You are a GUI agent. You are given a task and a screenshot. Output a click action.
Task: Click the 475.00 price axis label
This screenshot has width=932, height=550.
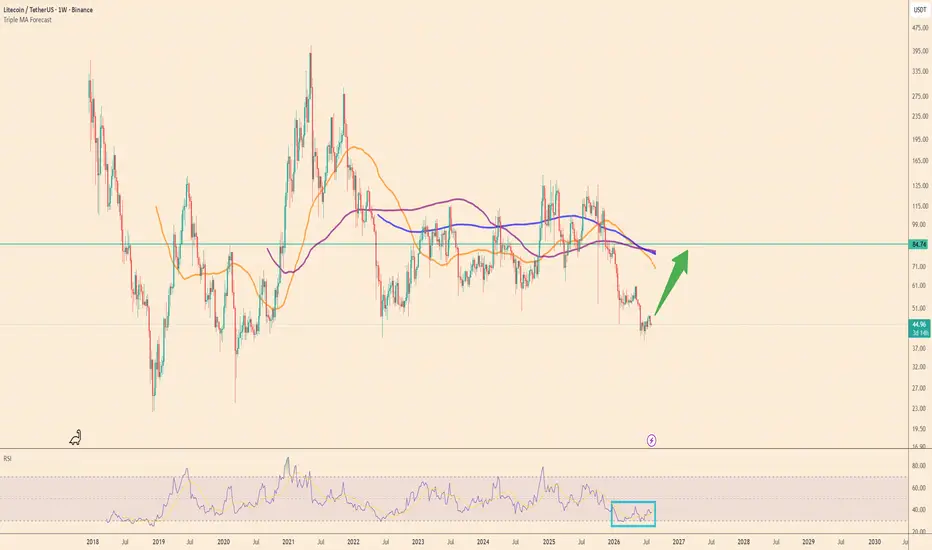pos(920,28)
